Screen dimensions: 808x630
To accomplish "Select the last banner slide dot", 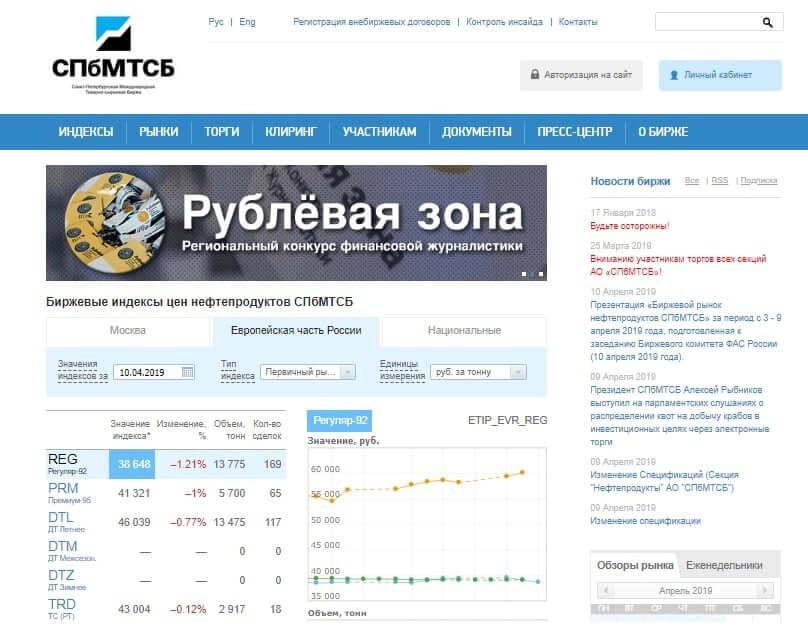I will [x=541, y=273].
